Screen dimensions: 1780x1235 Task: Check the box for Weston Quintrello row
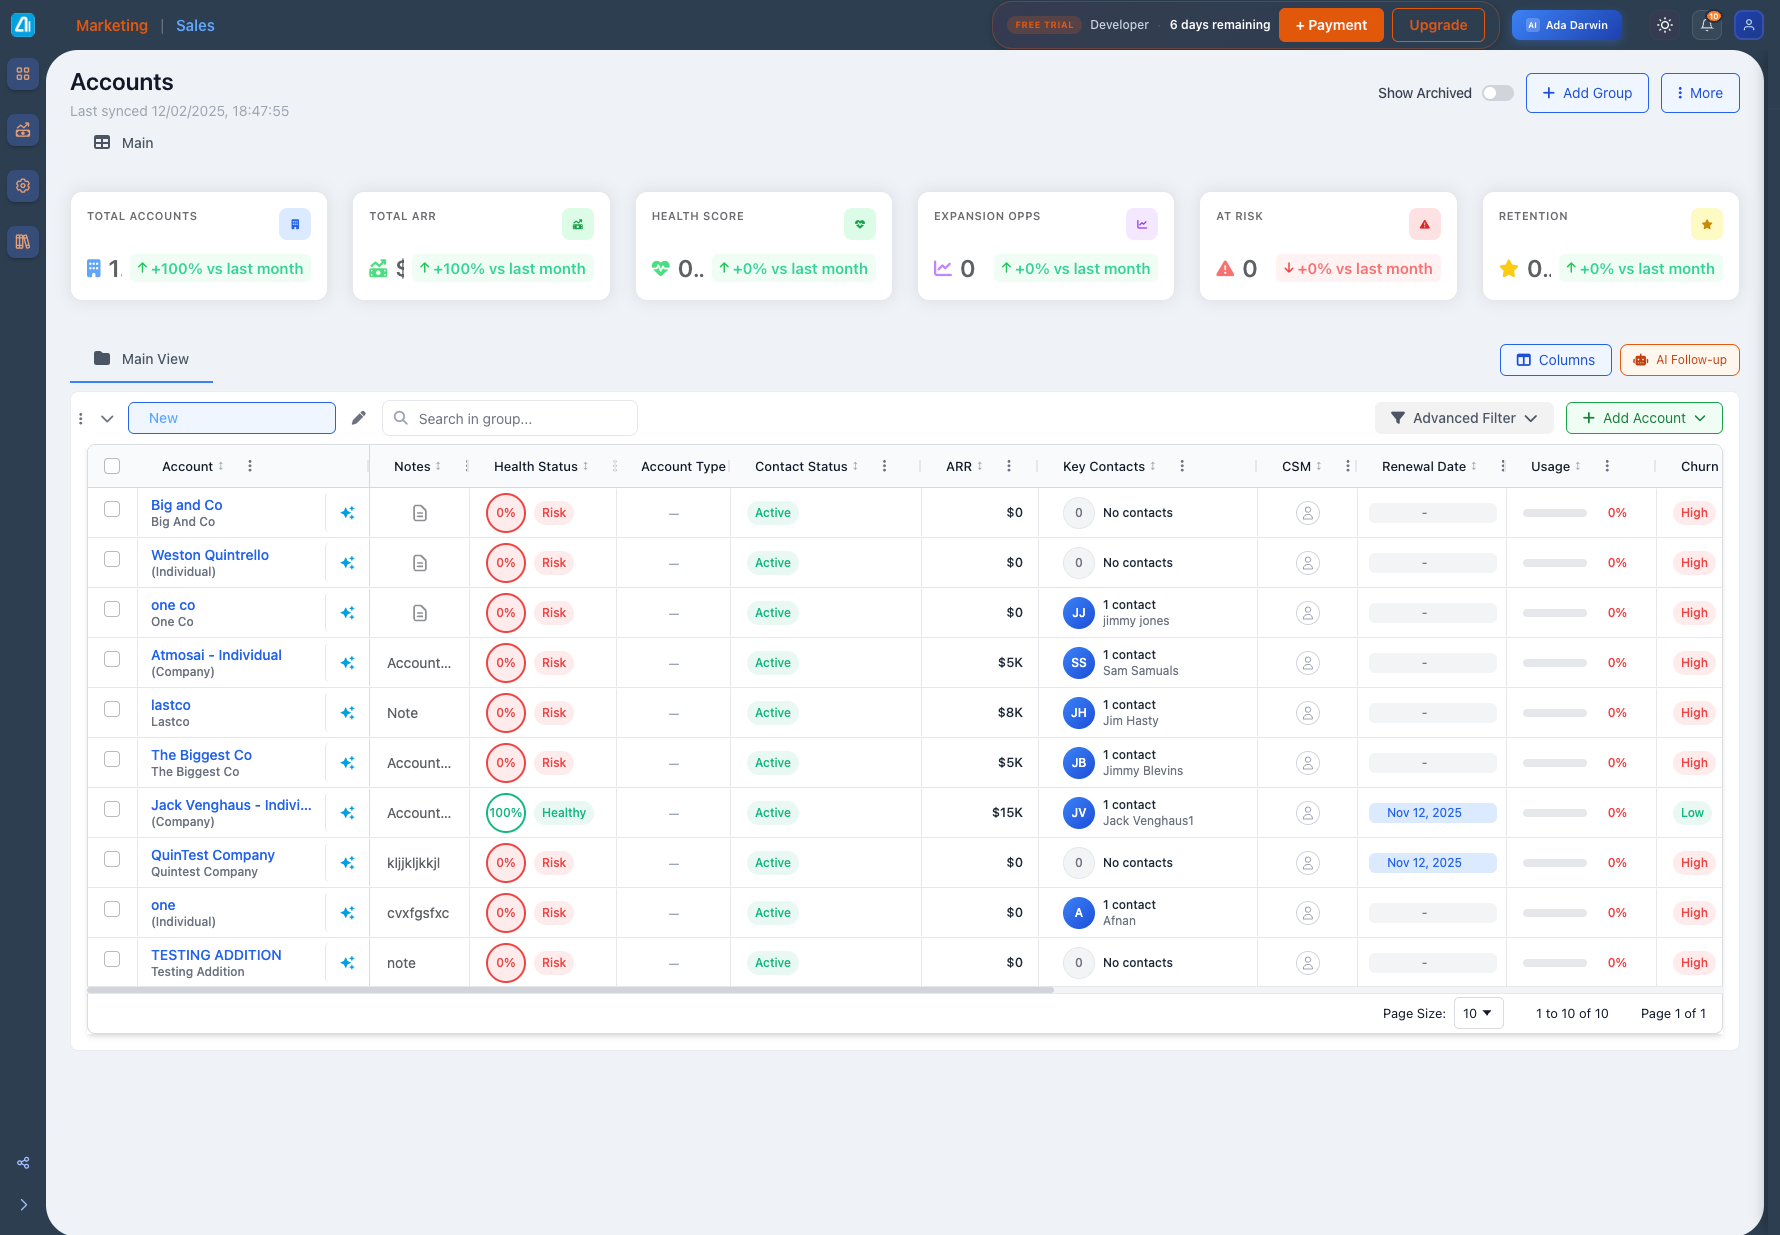click(x=112, y=559)
